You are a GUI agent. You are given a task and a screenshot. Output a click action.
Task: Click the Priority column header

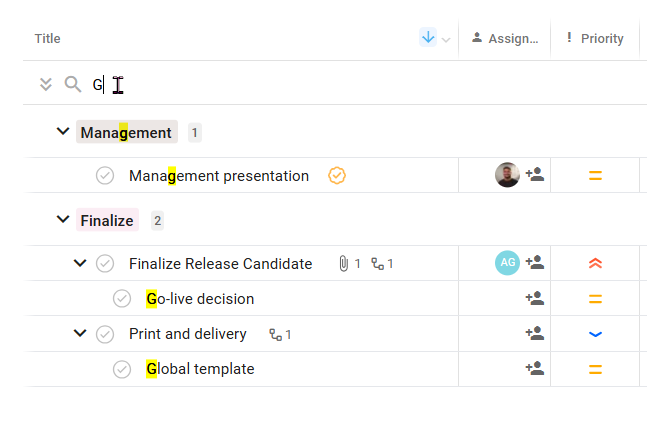tap(595, 39)
